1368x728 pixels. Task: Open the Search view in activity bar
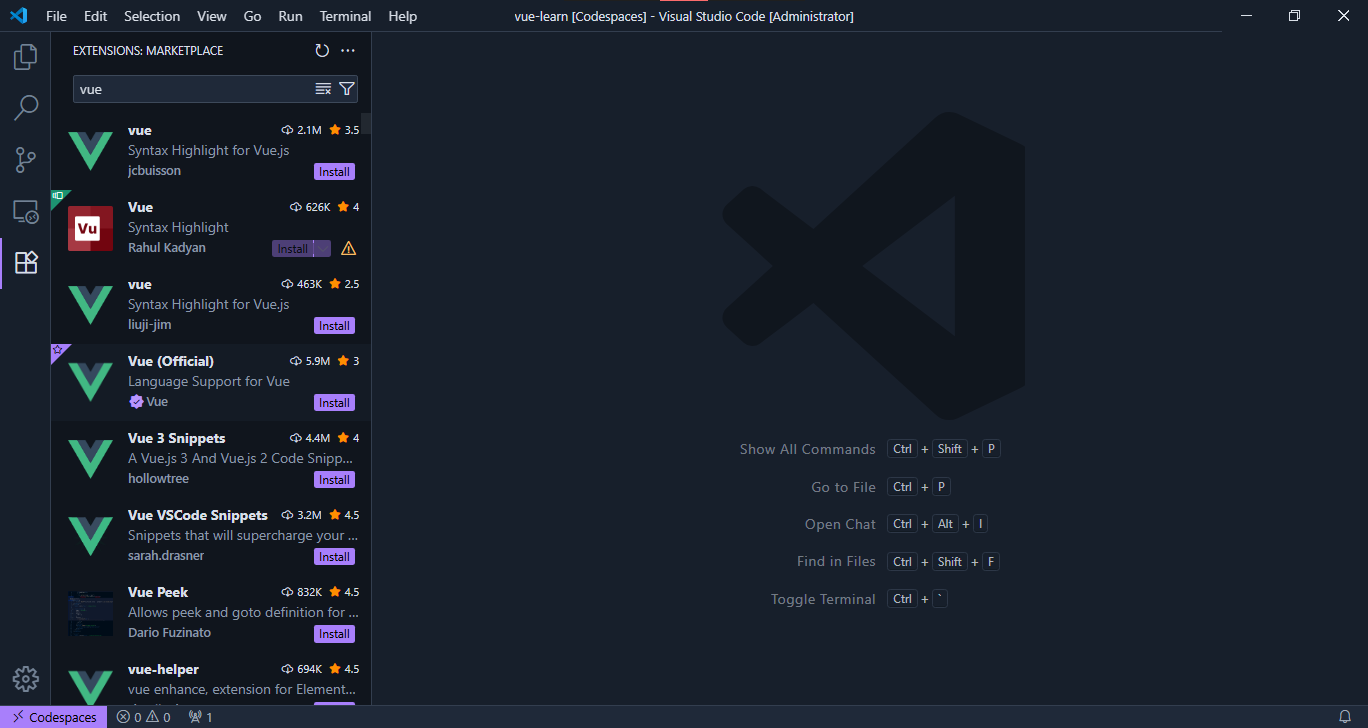click(x=25, y=108)
